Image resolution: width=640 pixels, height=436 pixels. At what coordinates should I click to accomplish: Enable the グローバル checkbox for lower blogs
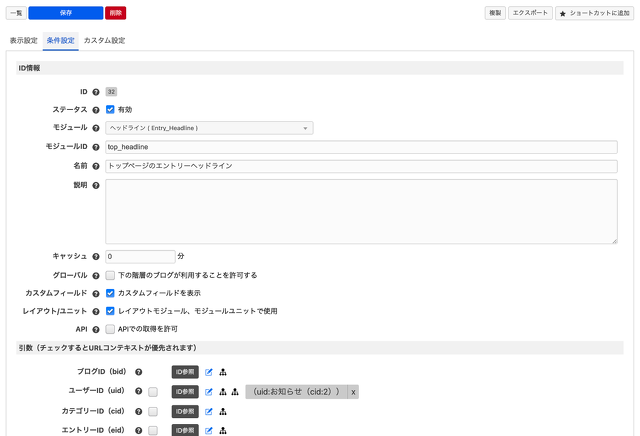point(110,275)
